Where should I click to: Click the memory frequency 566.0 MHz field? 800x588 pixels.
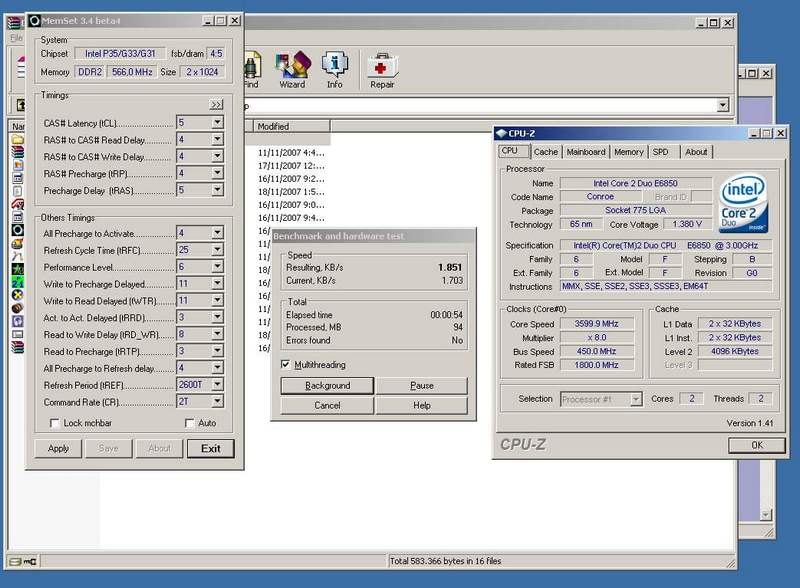click(132, 72)
